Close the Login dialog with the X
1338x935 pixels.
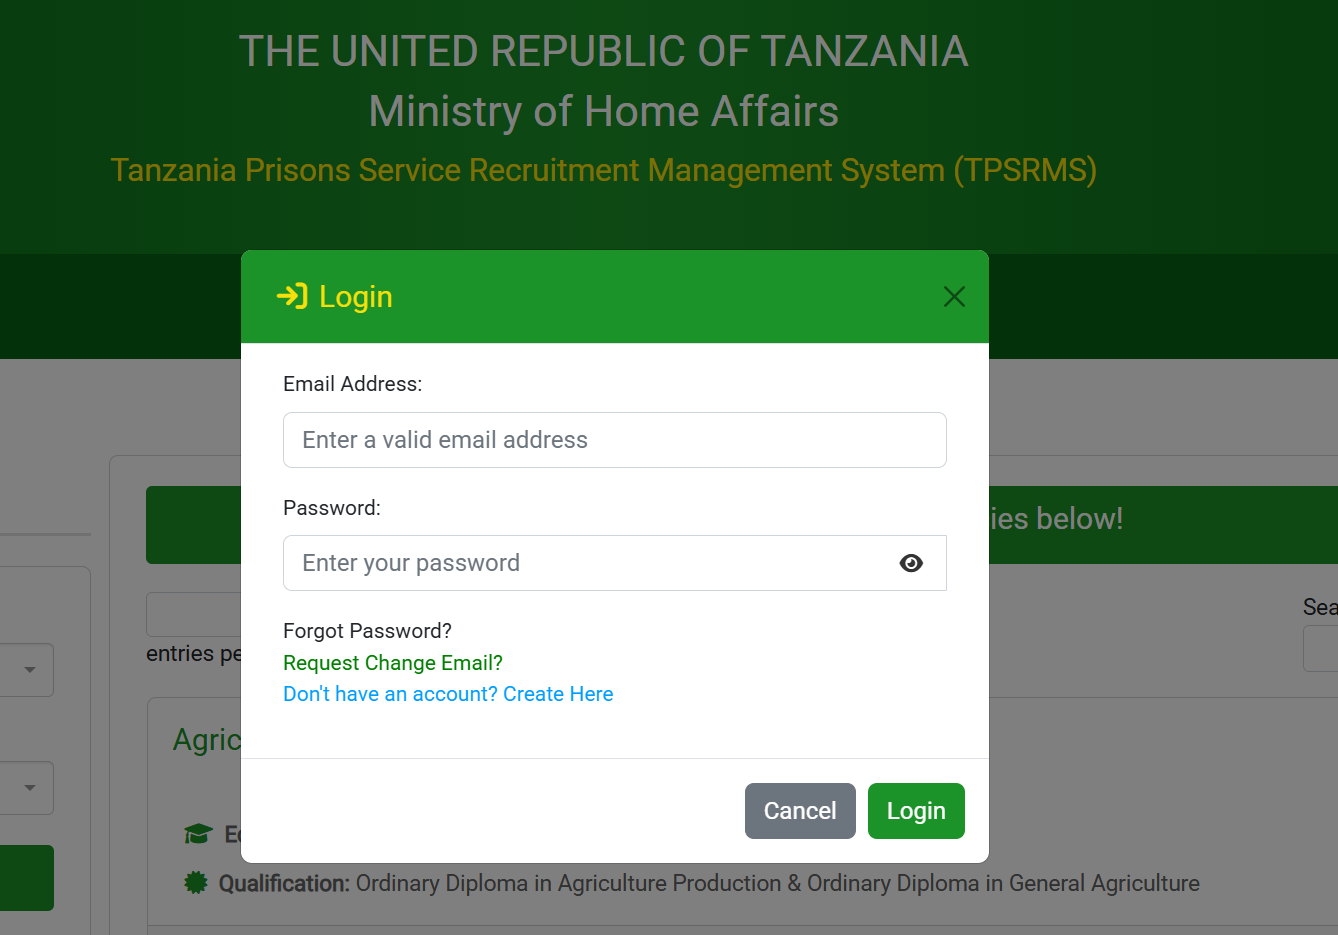coord(954,297)
